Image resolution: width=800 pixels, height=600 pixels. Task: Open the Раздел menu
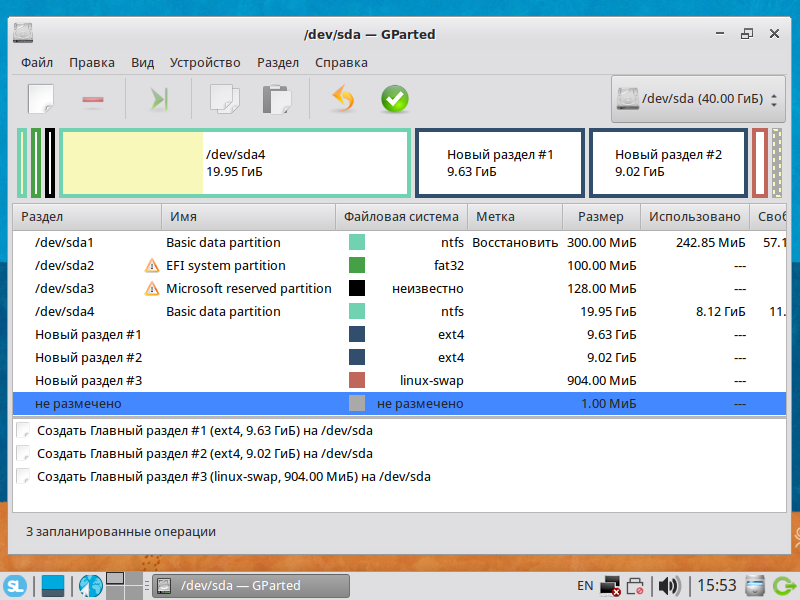coord(278,63)
